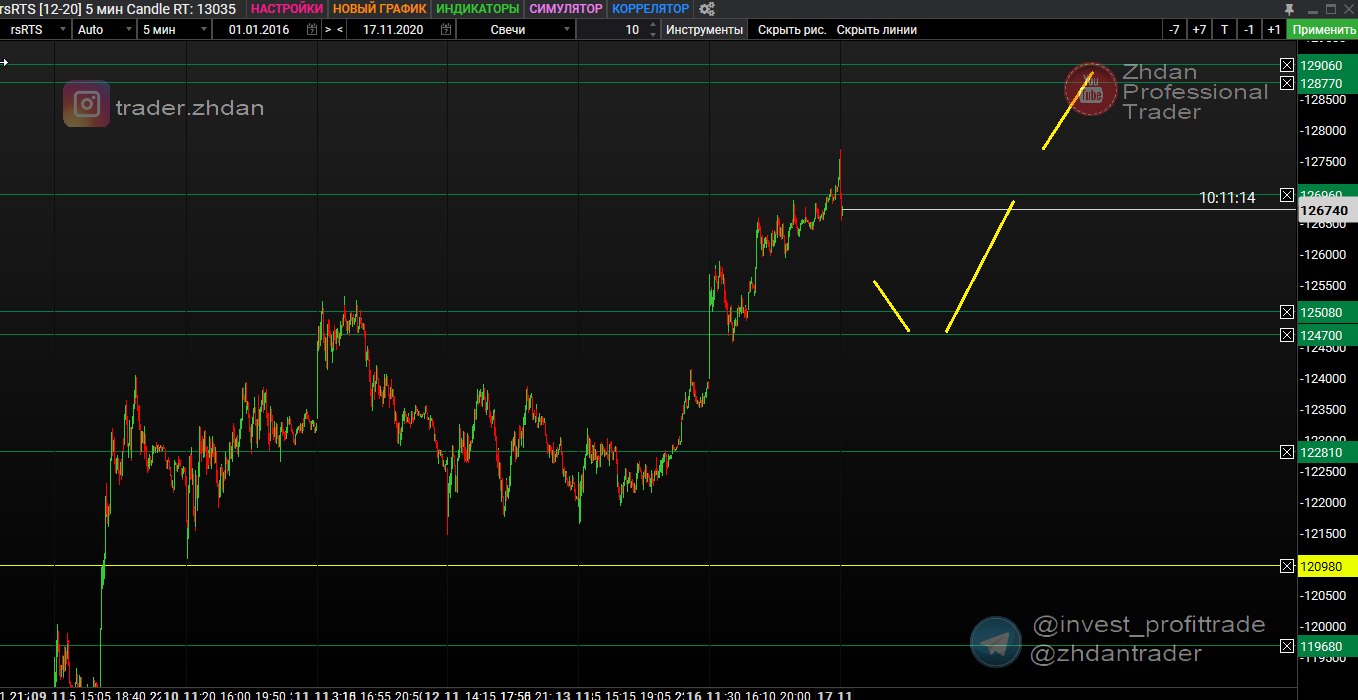Toggle Скрыть линии to hide lines
Viewport: 1358px width, 700px height.
[877, 30]
